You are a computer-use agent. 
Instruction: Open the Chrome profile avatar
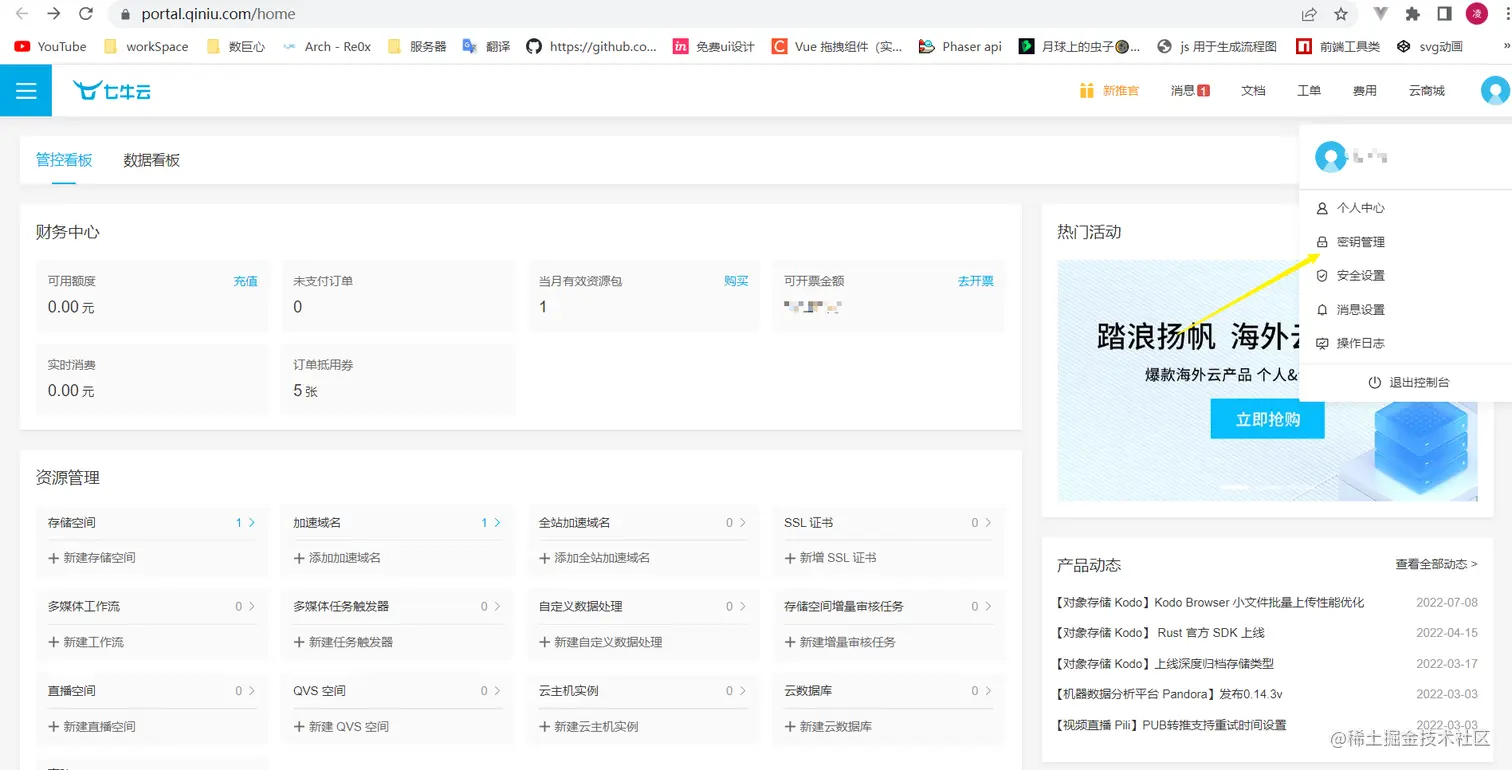pos(1477,14)
